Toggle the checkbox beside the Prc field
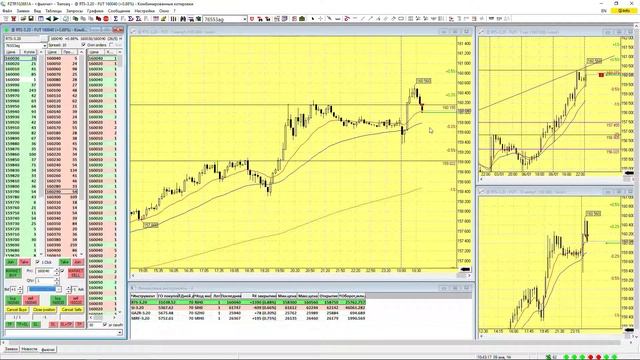640x360 pixels. click(x=62, y=271)
